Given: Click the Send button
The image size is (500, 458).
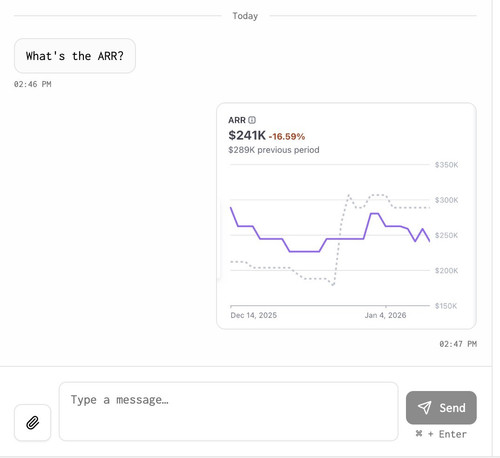Looking at the screenshot, I should pyautogui.click(x=441, y=408).
